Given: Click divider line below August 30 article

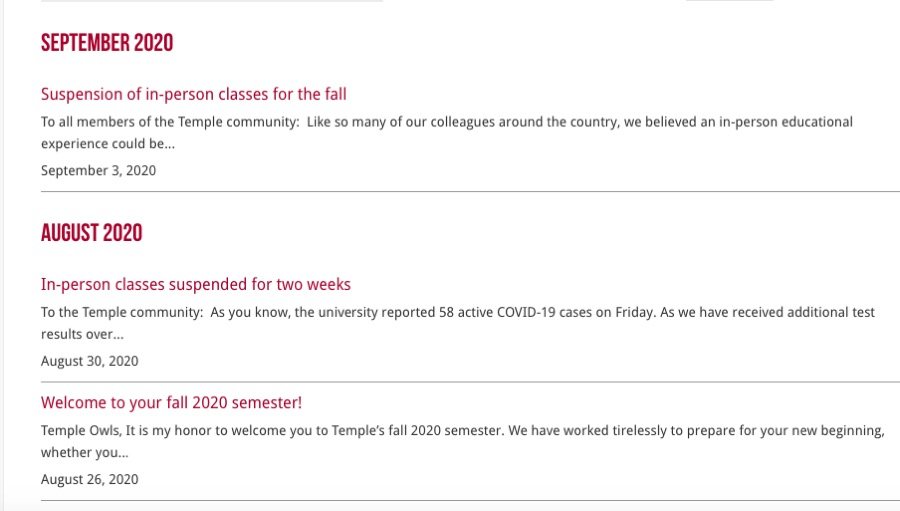Looking at the screenshot, I should click(x=470, y=382).
